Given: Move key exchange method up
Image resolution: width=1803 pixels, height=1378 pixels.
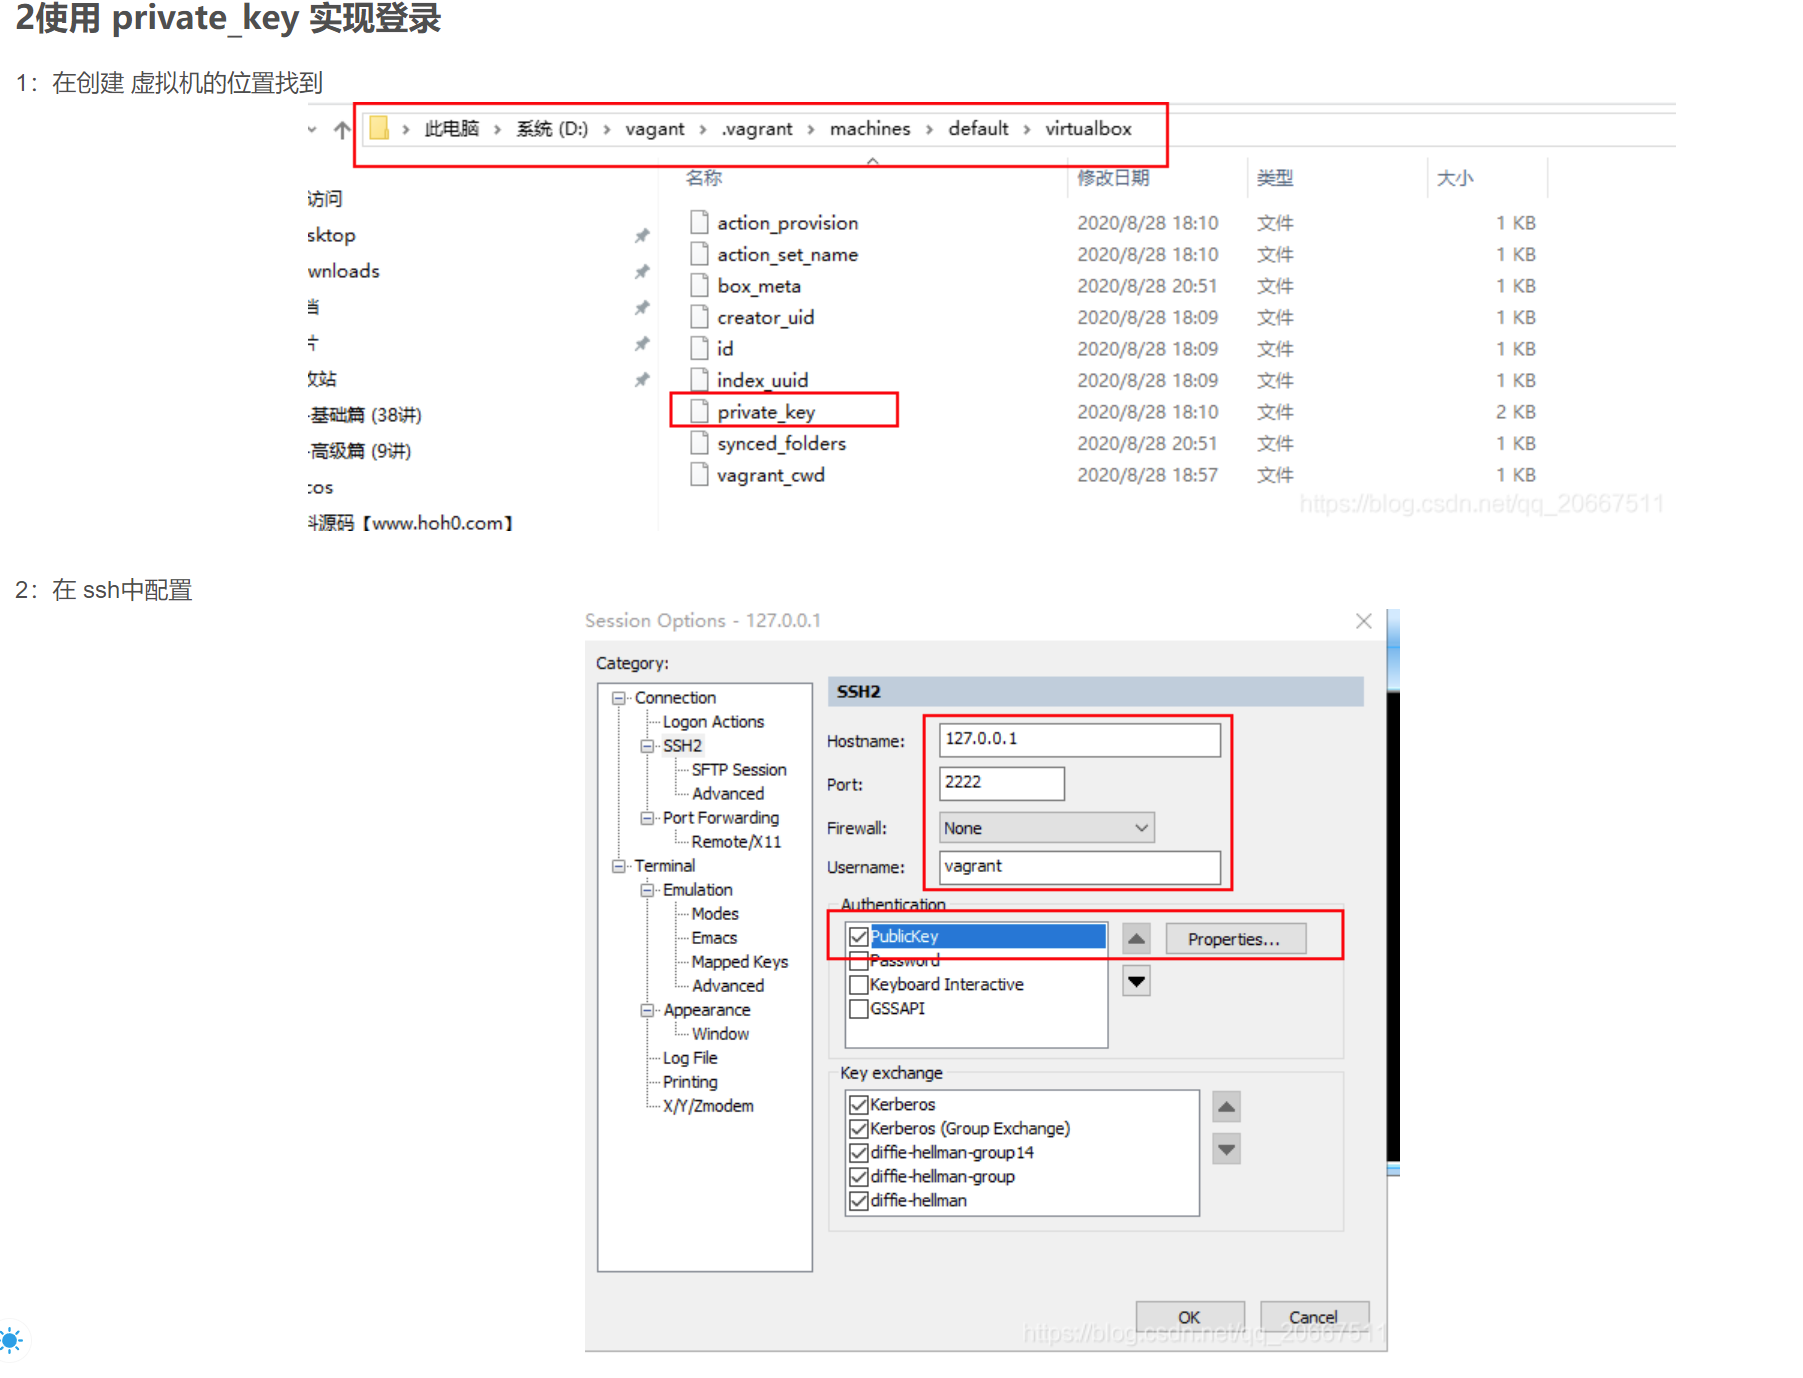Looking at the screenshot, I should click(1227, 1107).
